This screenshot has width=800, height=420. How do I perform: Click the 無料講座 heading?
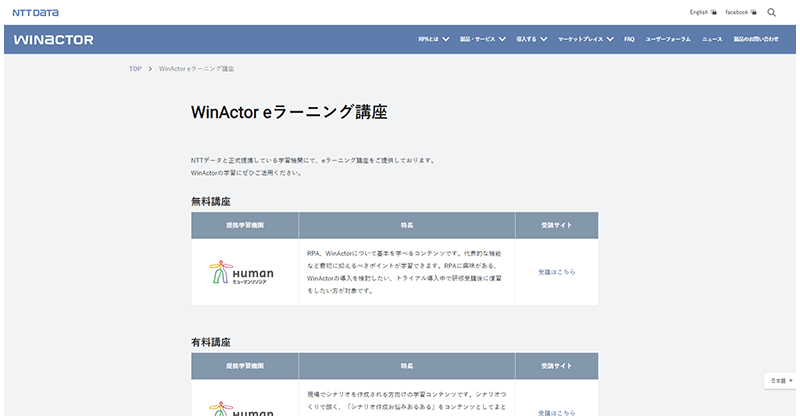[x=211, y=202]
